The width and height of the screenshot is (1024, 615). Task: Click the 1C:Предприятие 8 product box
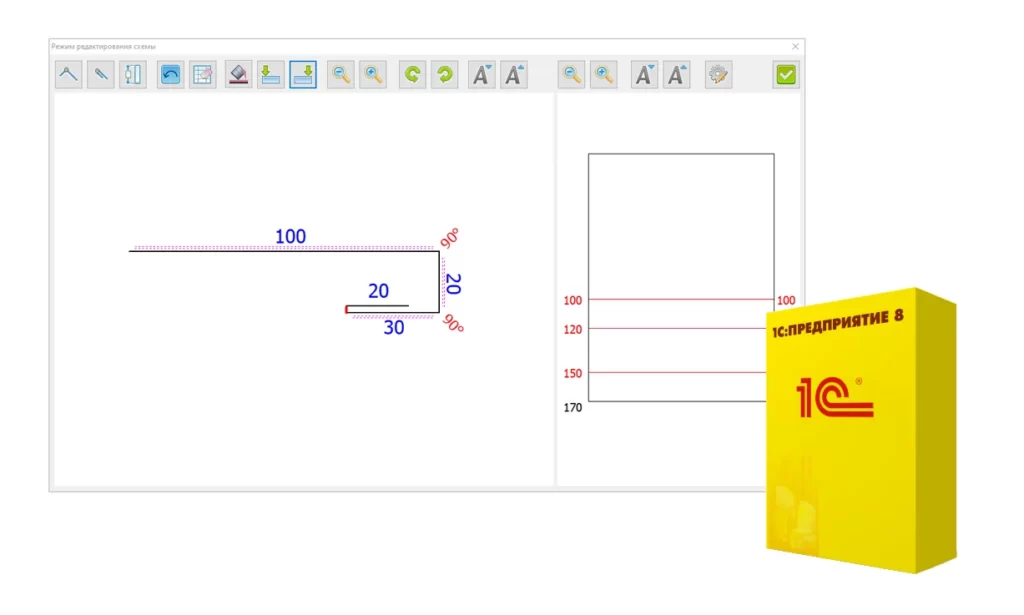861,431
